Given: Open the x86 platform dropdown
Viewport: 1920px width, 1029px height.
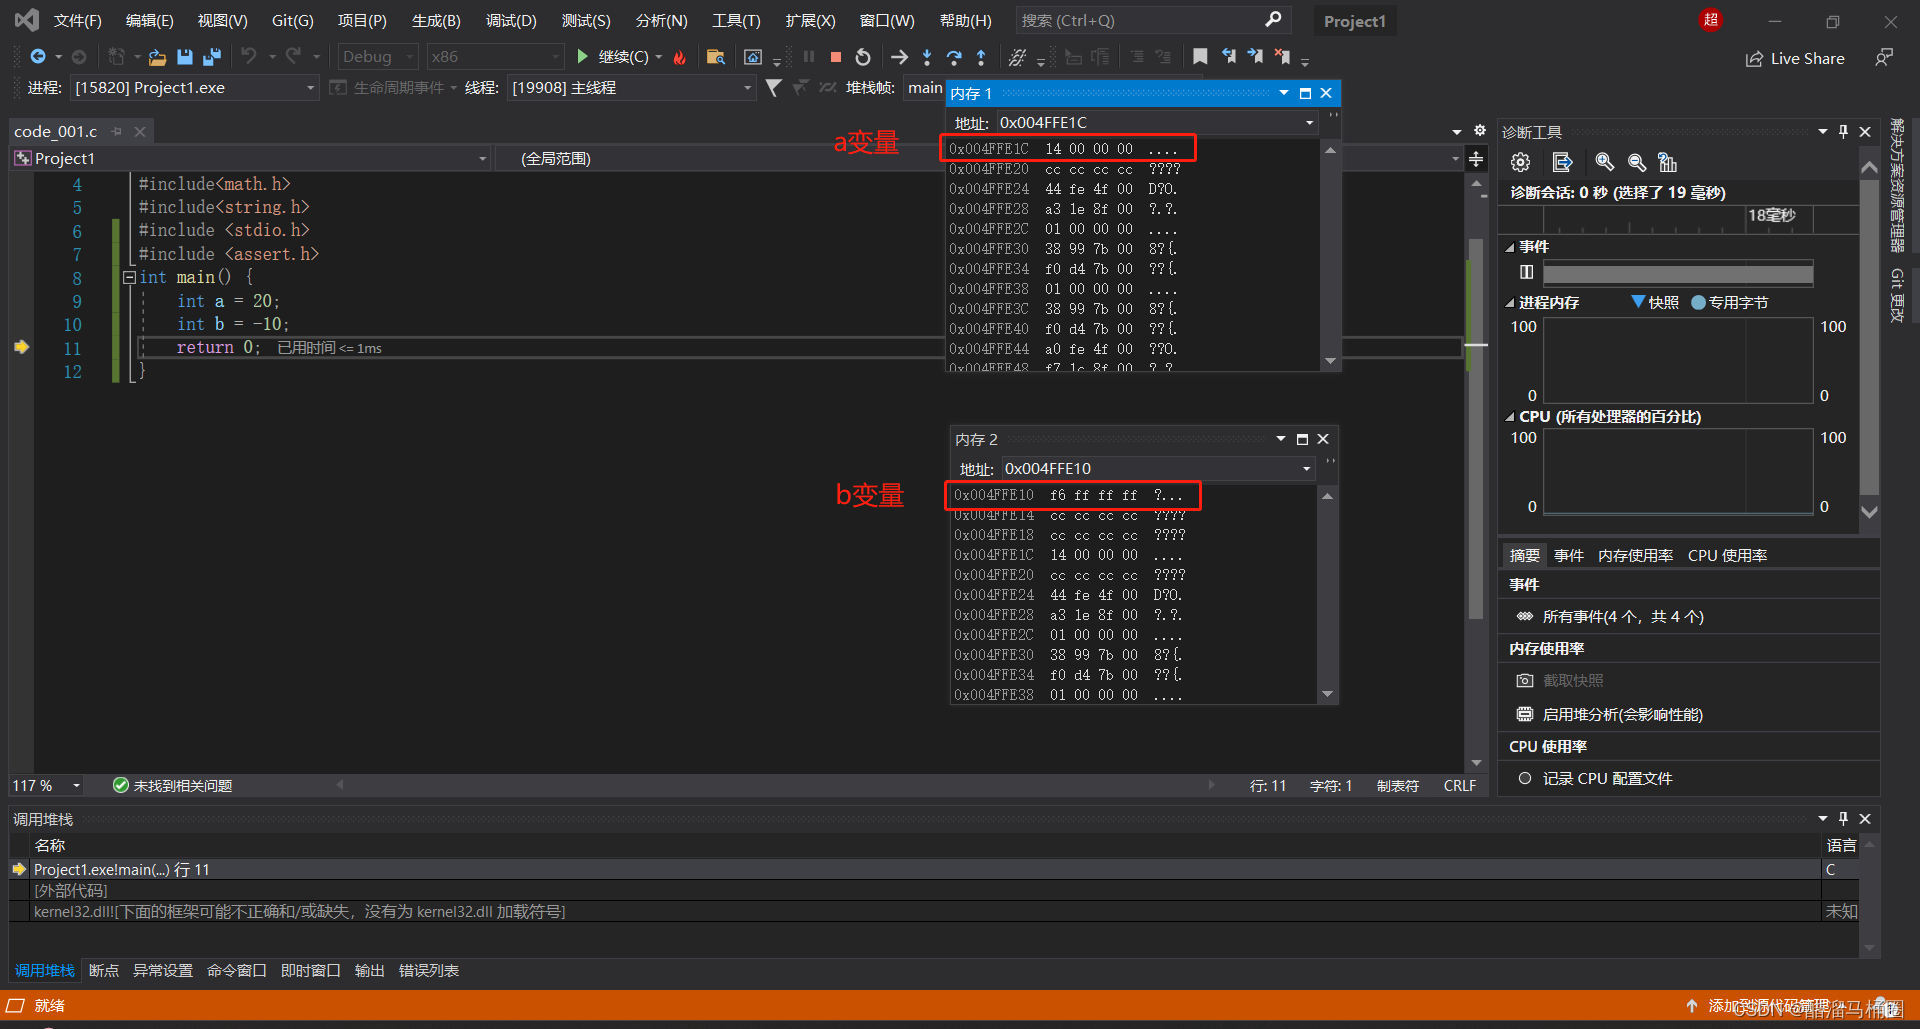Looking at the screenshot, I should coord(495,57).
